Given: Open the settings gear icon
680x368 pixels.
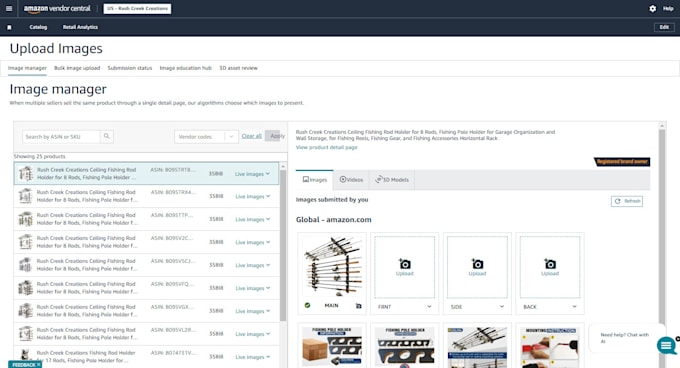Looking at the screenshot, I should tap(652, 8).
